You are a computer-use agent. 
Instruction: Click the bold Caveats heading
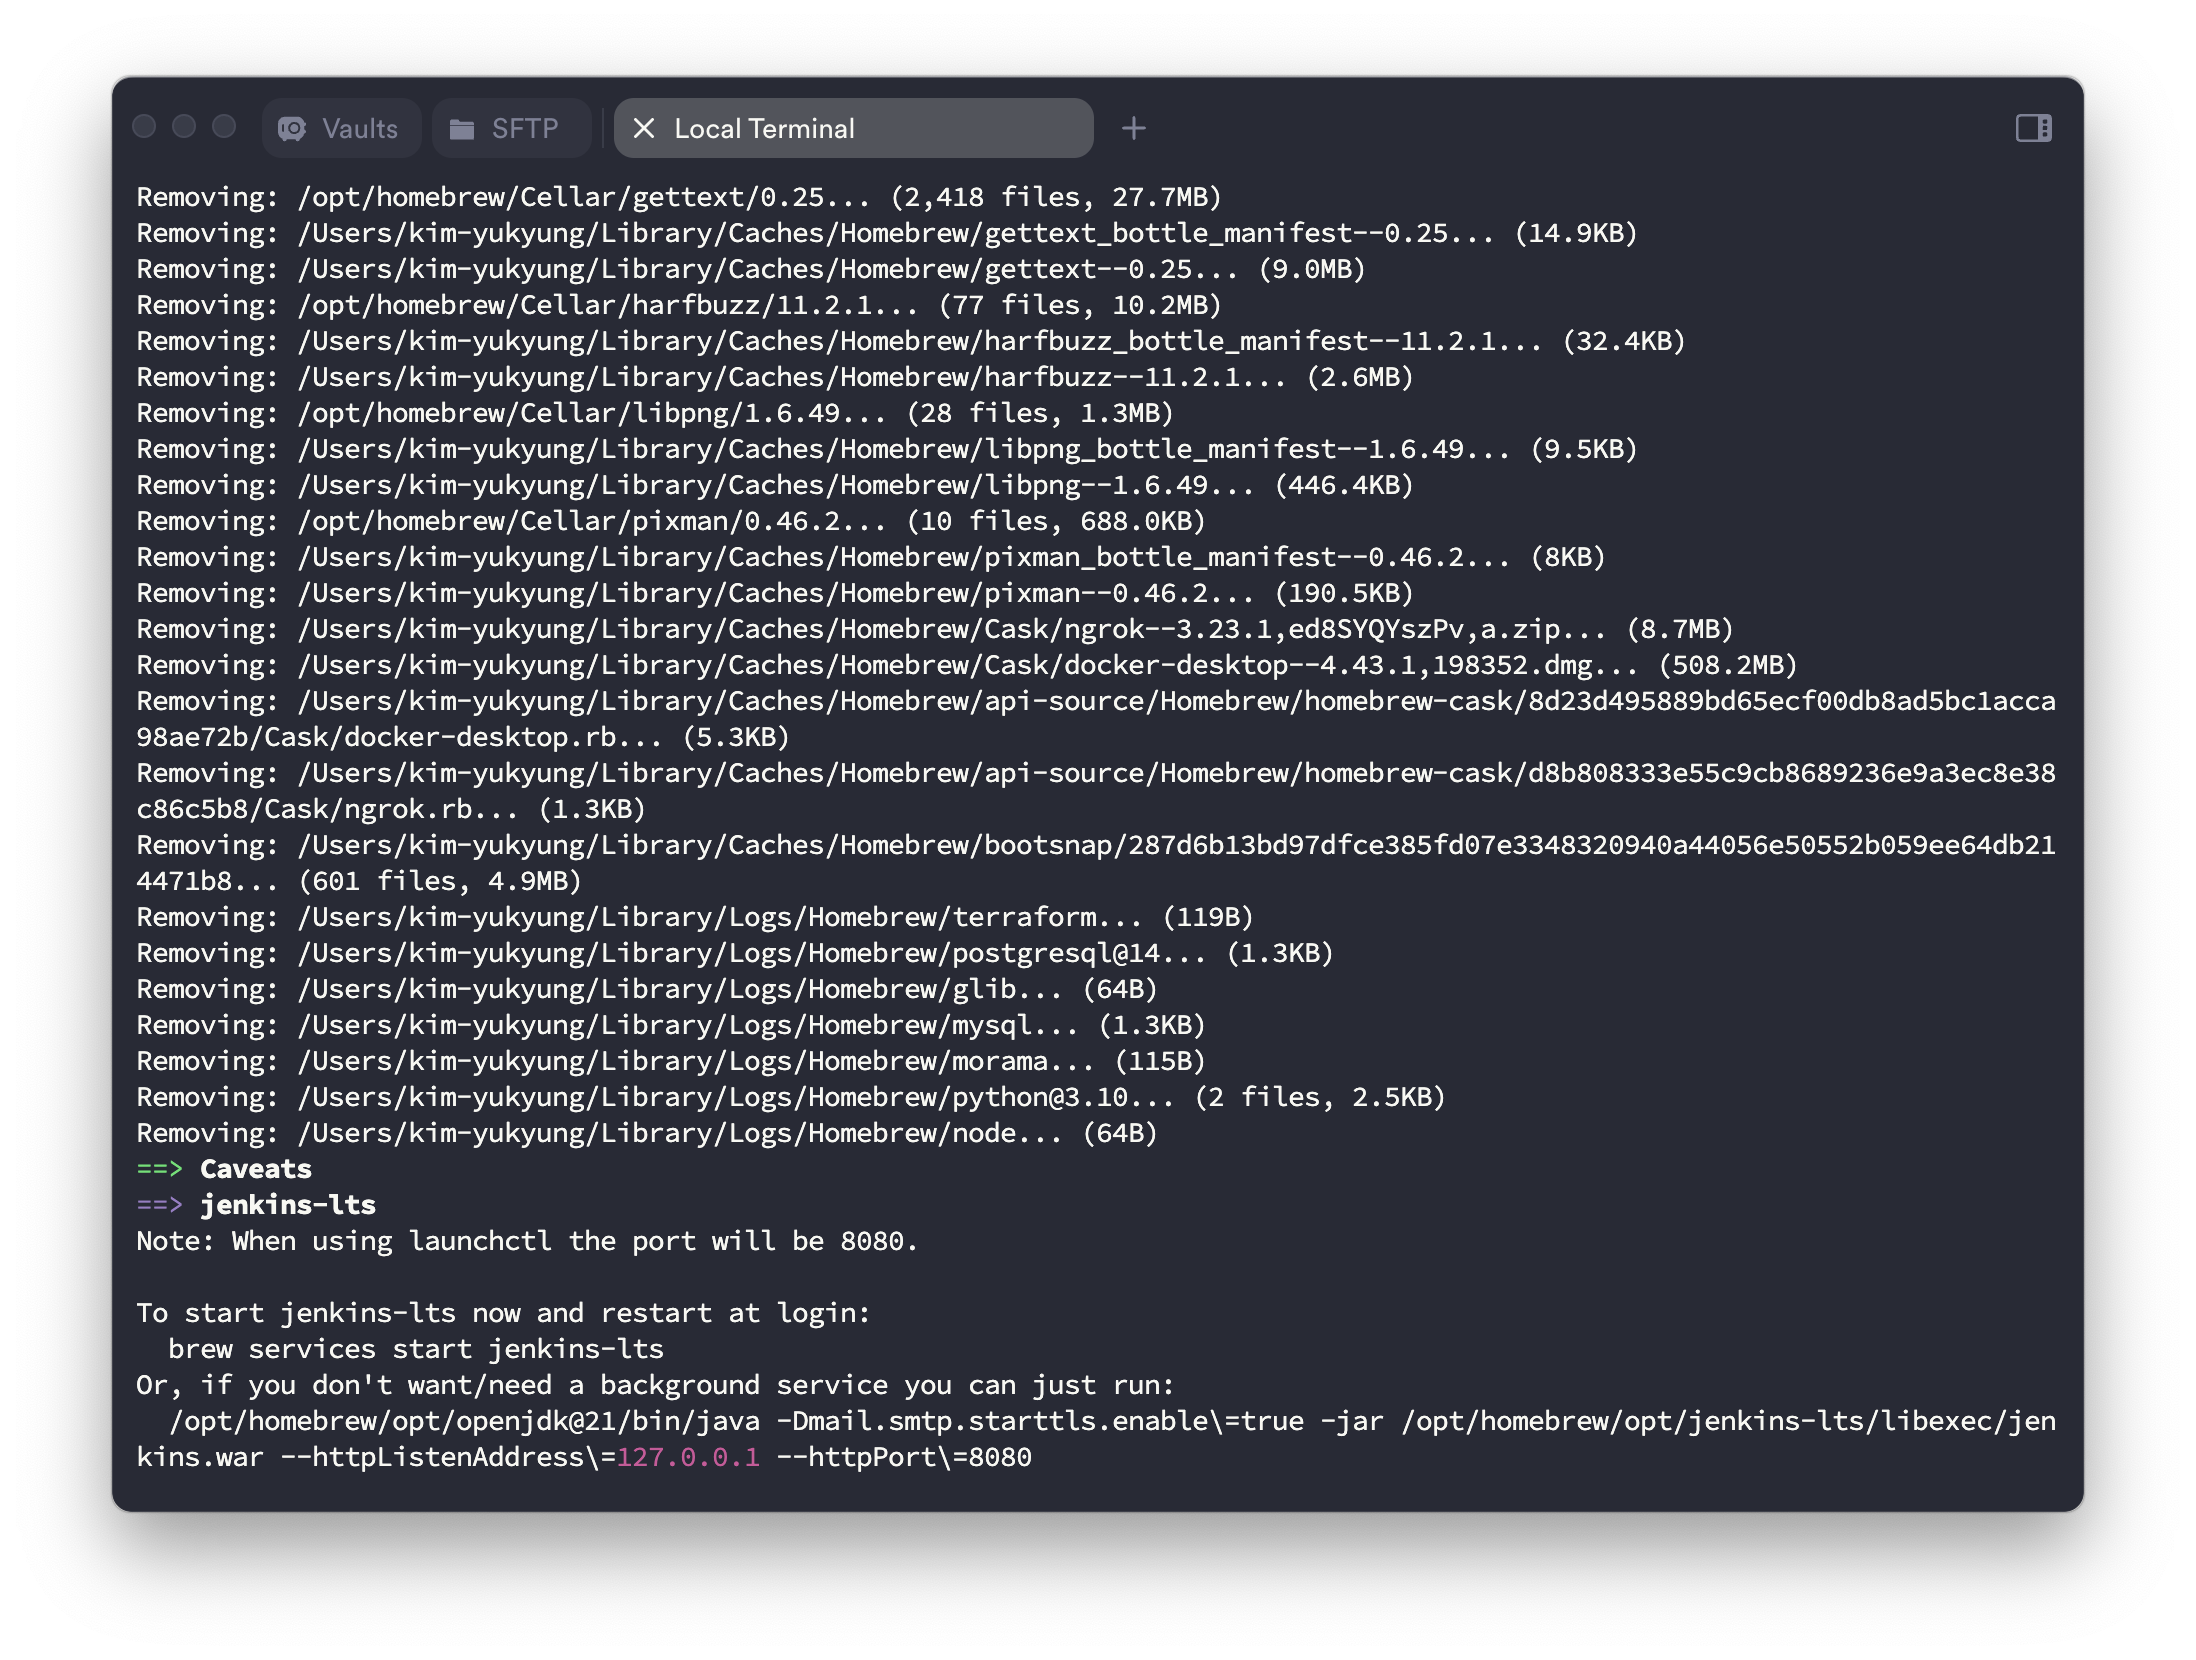256,1169
